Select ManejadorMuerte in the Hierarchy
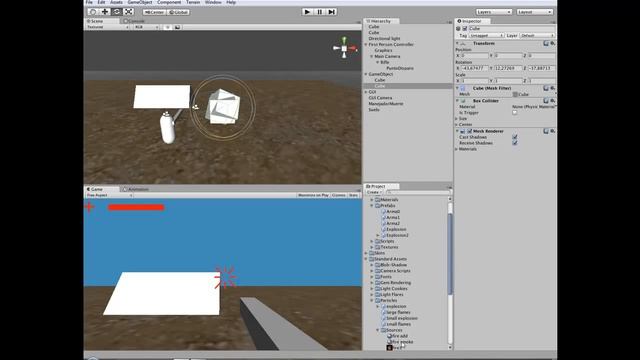This screenshot has width=640, height=360. click(x=386, y=104)
